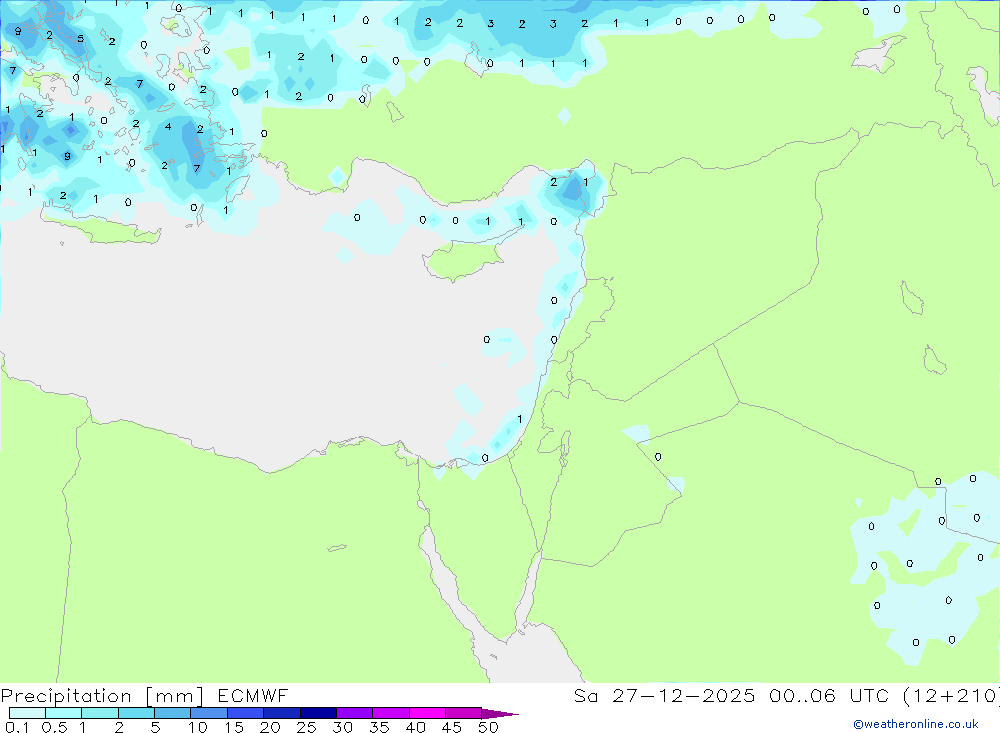
Task: Click the 0.1–0.5 mm legend color swatch
Action: point(27,713)
